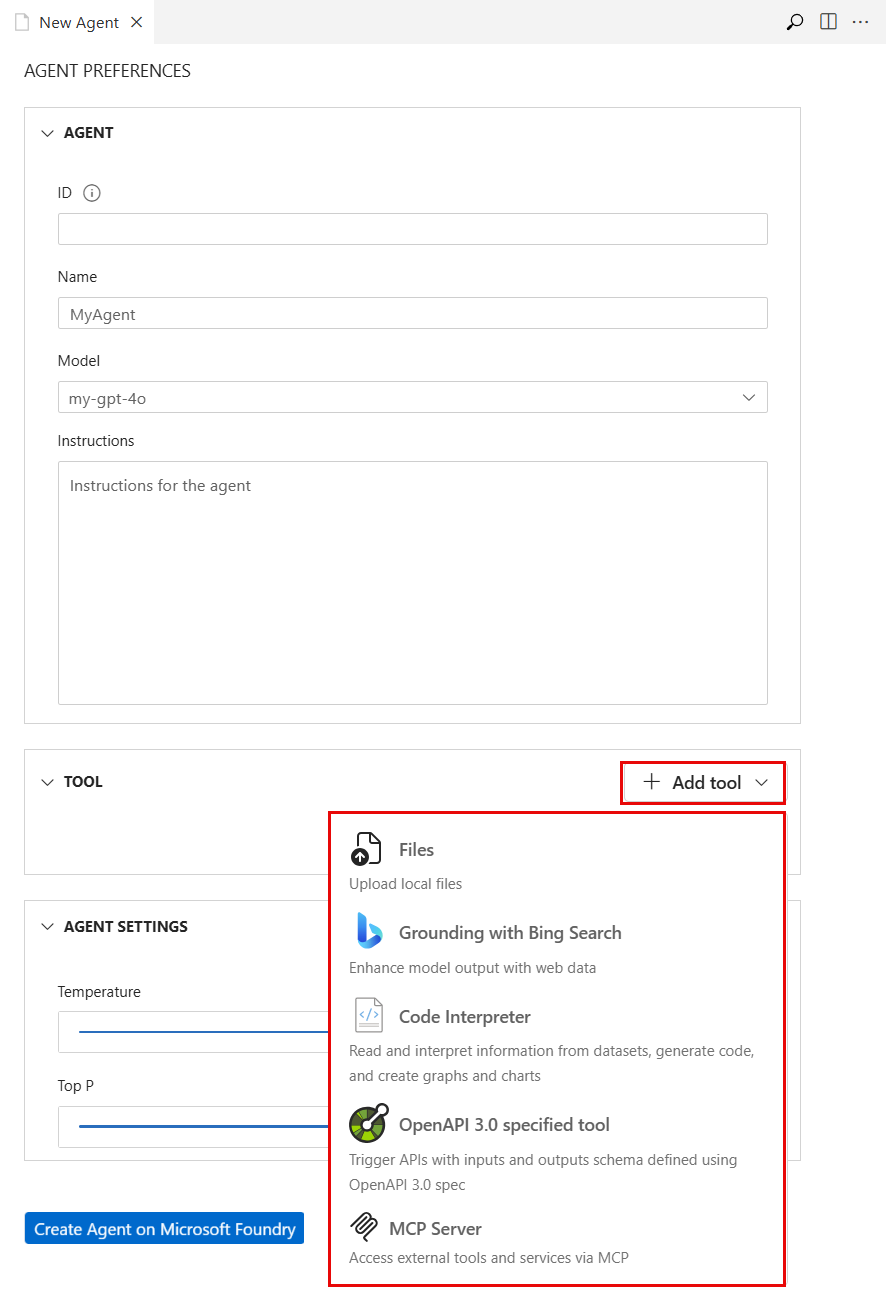Click the plus icon on Add tool
This screenshot has height=1309, width=886.
652,782
